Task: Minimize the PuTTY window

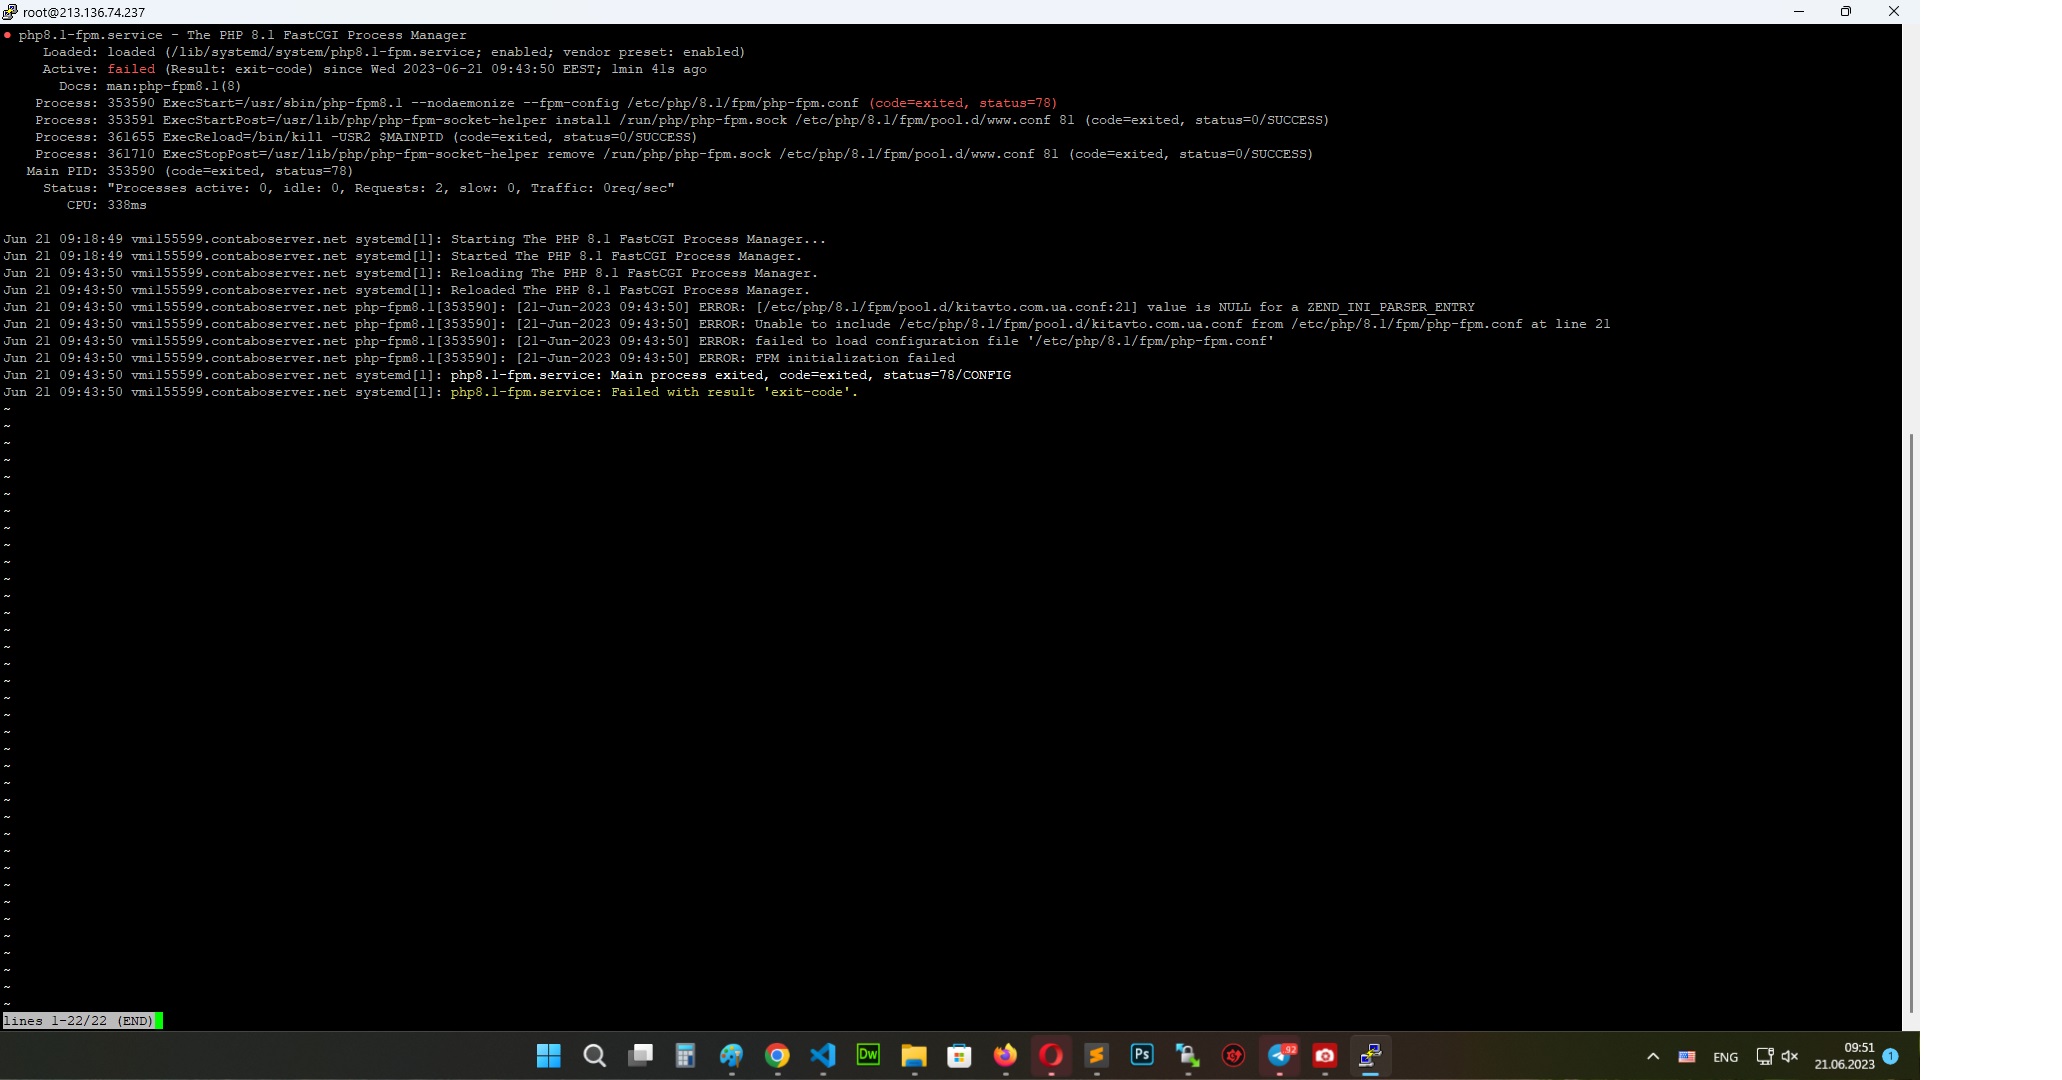Action: click(x=1798, y=12)
